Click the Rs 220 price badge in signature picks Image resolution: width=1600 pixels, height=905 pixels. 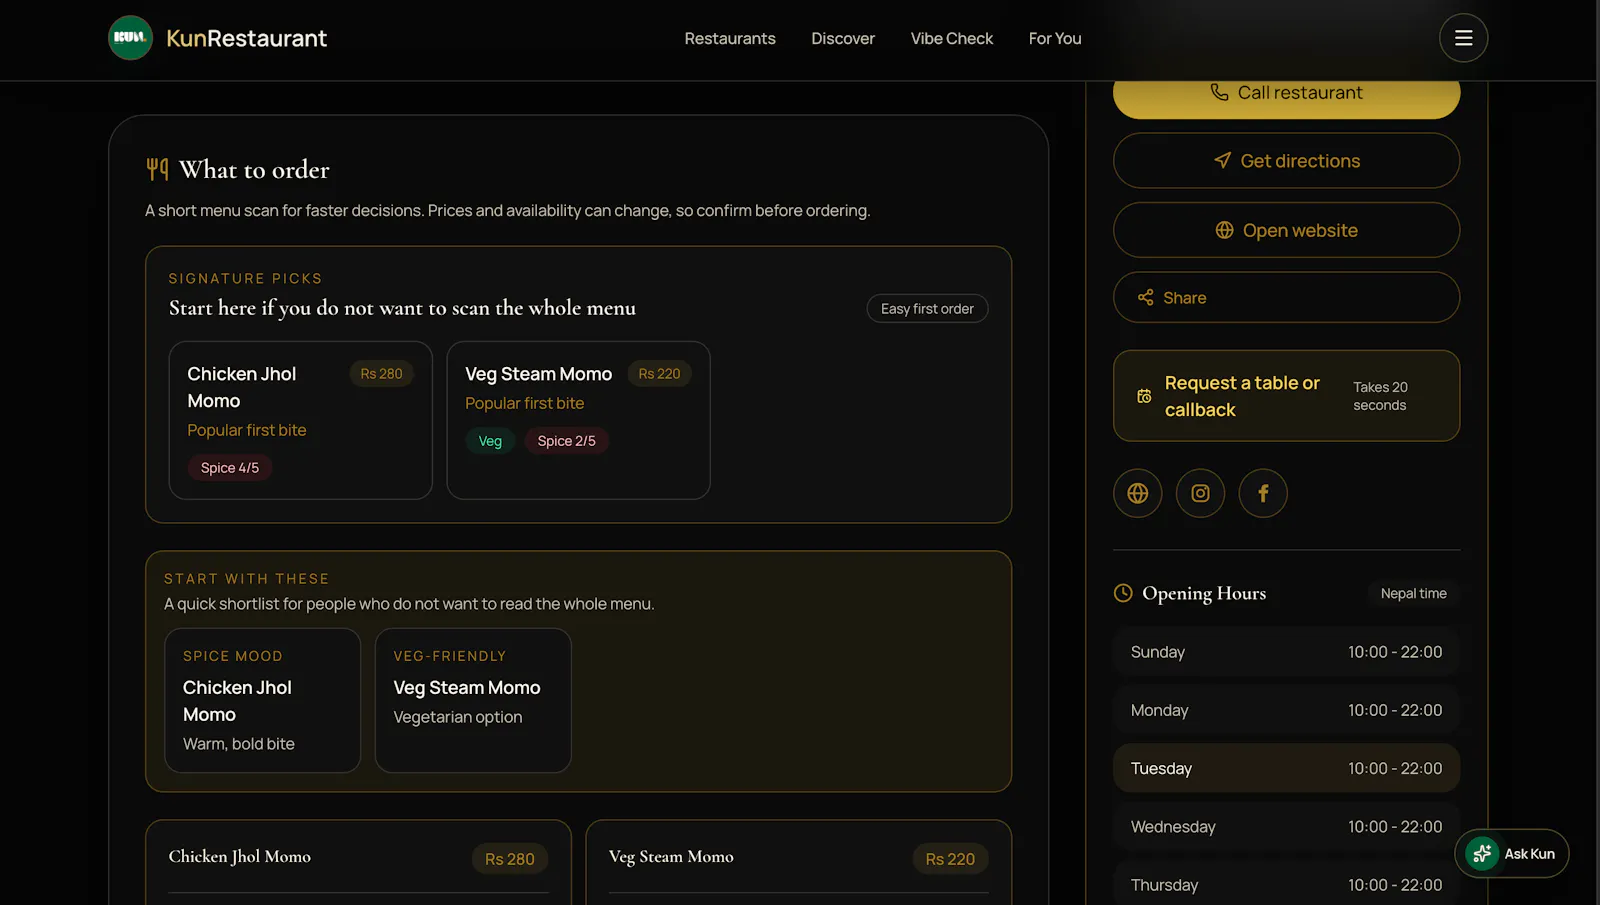659,374
